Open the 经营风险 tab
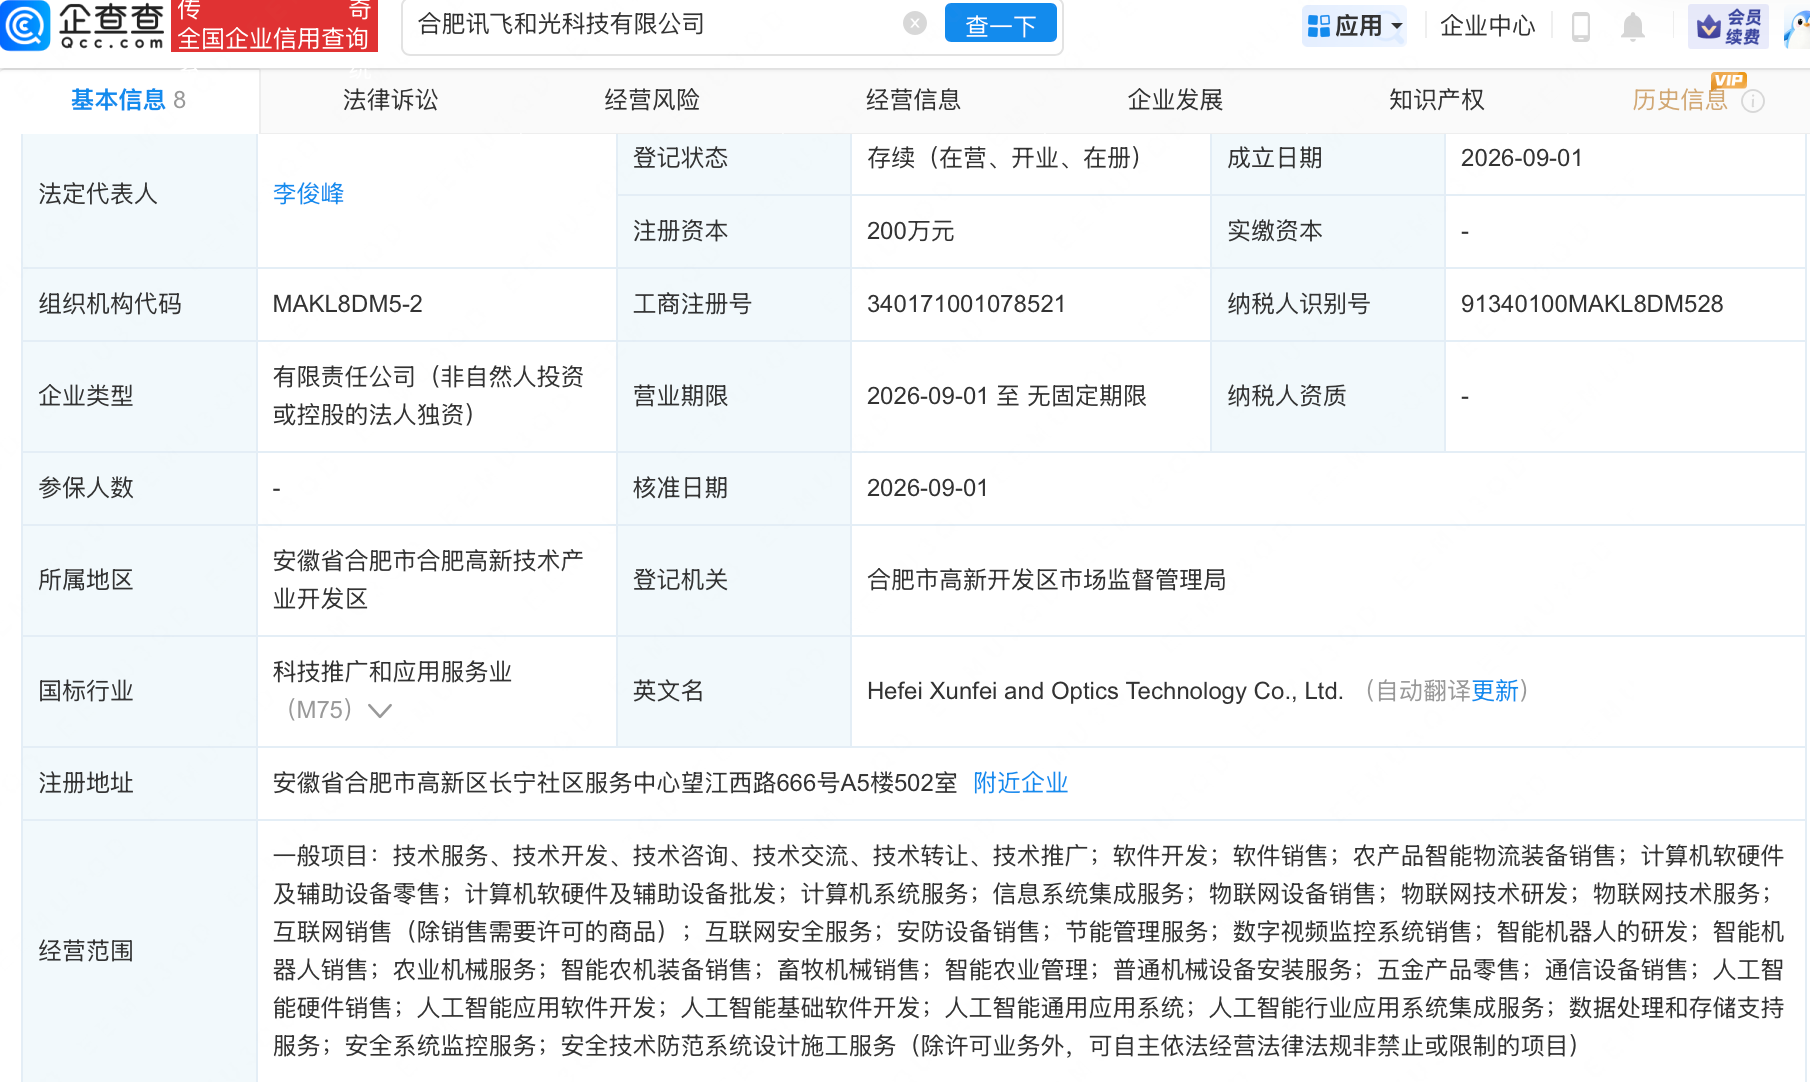Viewport: 1810px width, 1082px height. (x=652, y=100)
